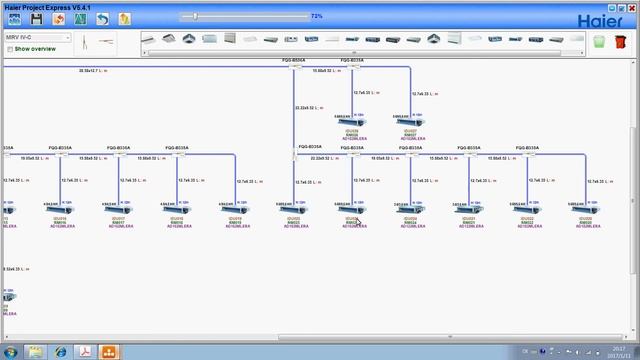Click the canvas horizontal scrollbar thumb

tap(450, 337)
